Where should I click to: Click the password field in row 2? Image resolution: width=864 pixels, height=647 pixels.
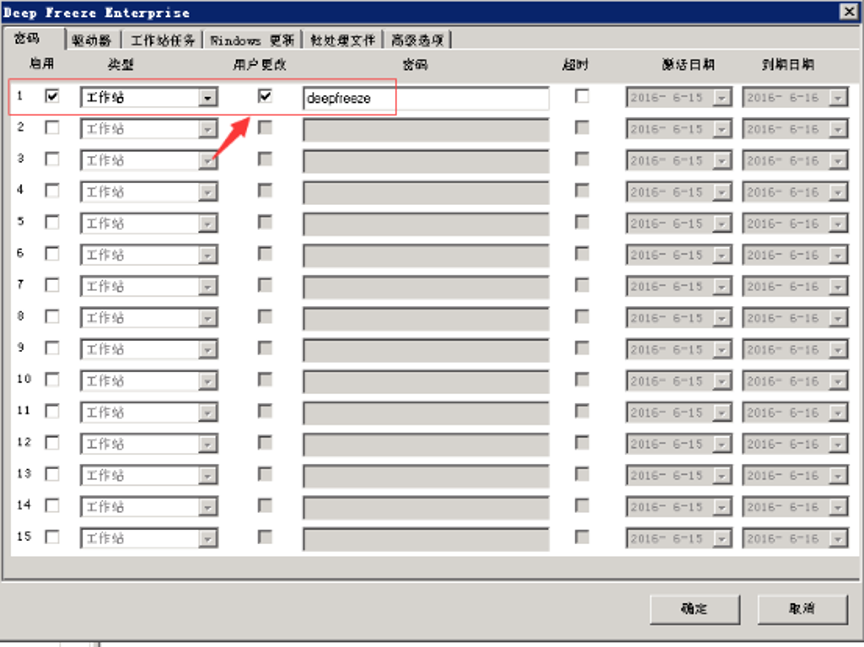[425, 130]
